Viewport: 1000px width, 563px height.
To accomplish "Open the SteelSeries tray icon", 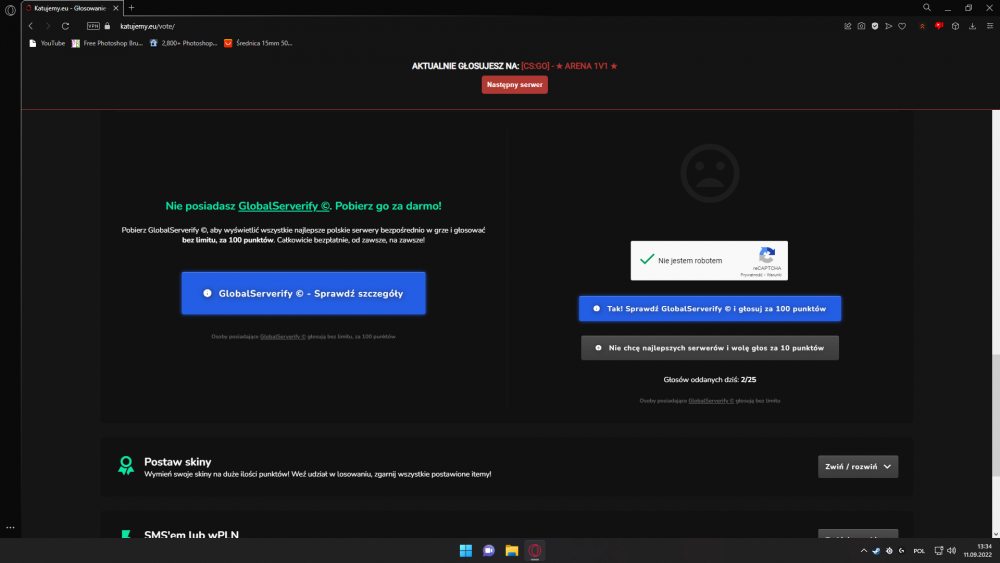I will 889,551.
